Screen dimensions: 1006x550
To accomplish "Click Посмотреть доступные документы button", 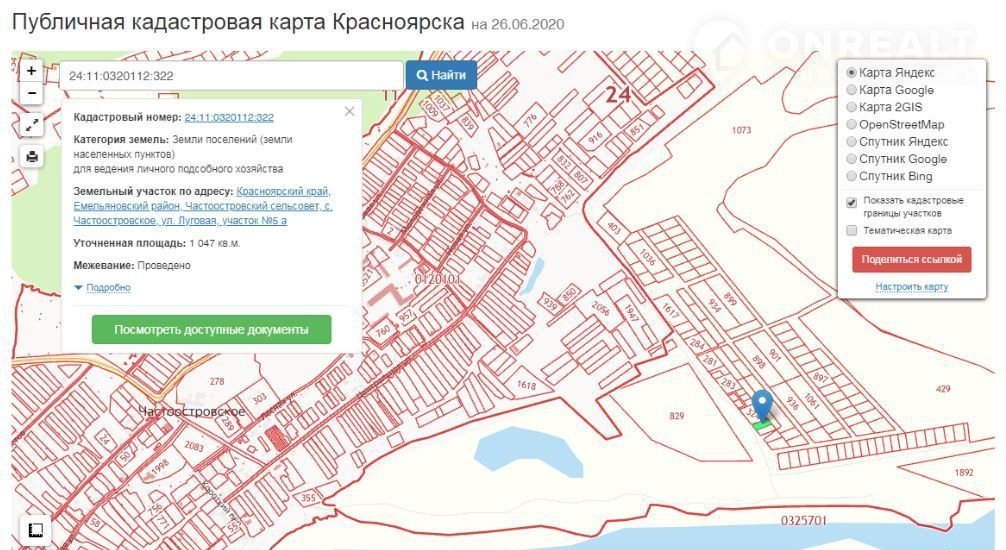I will coord(211,330).
